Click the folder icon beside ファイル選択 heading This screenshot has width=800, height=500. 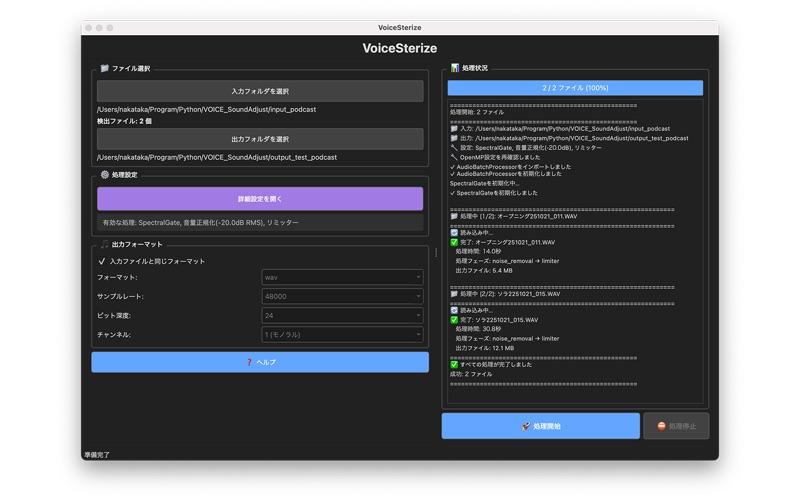coord(105,68)
